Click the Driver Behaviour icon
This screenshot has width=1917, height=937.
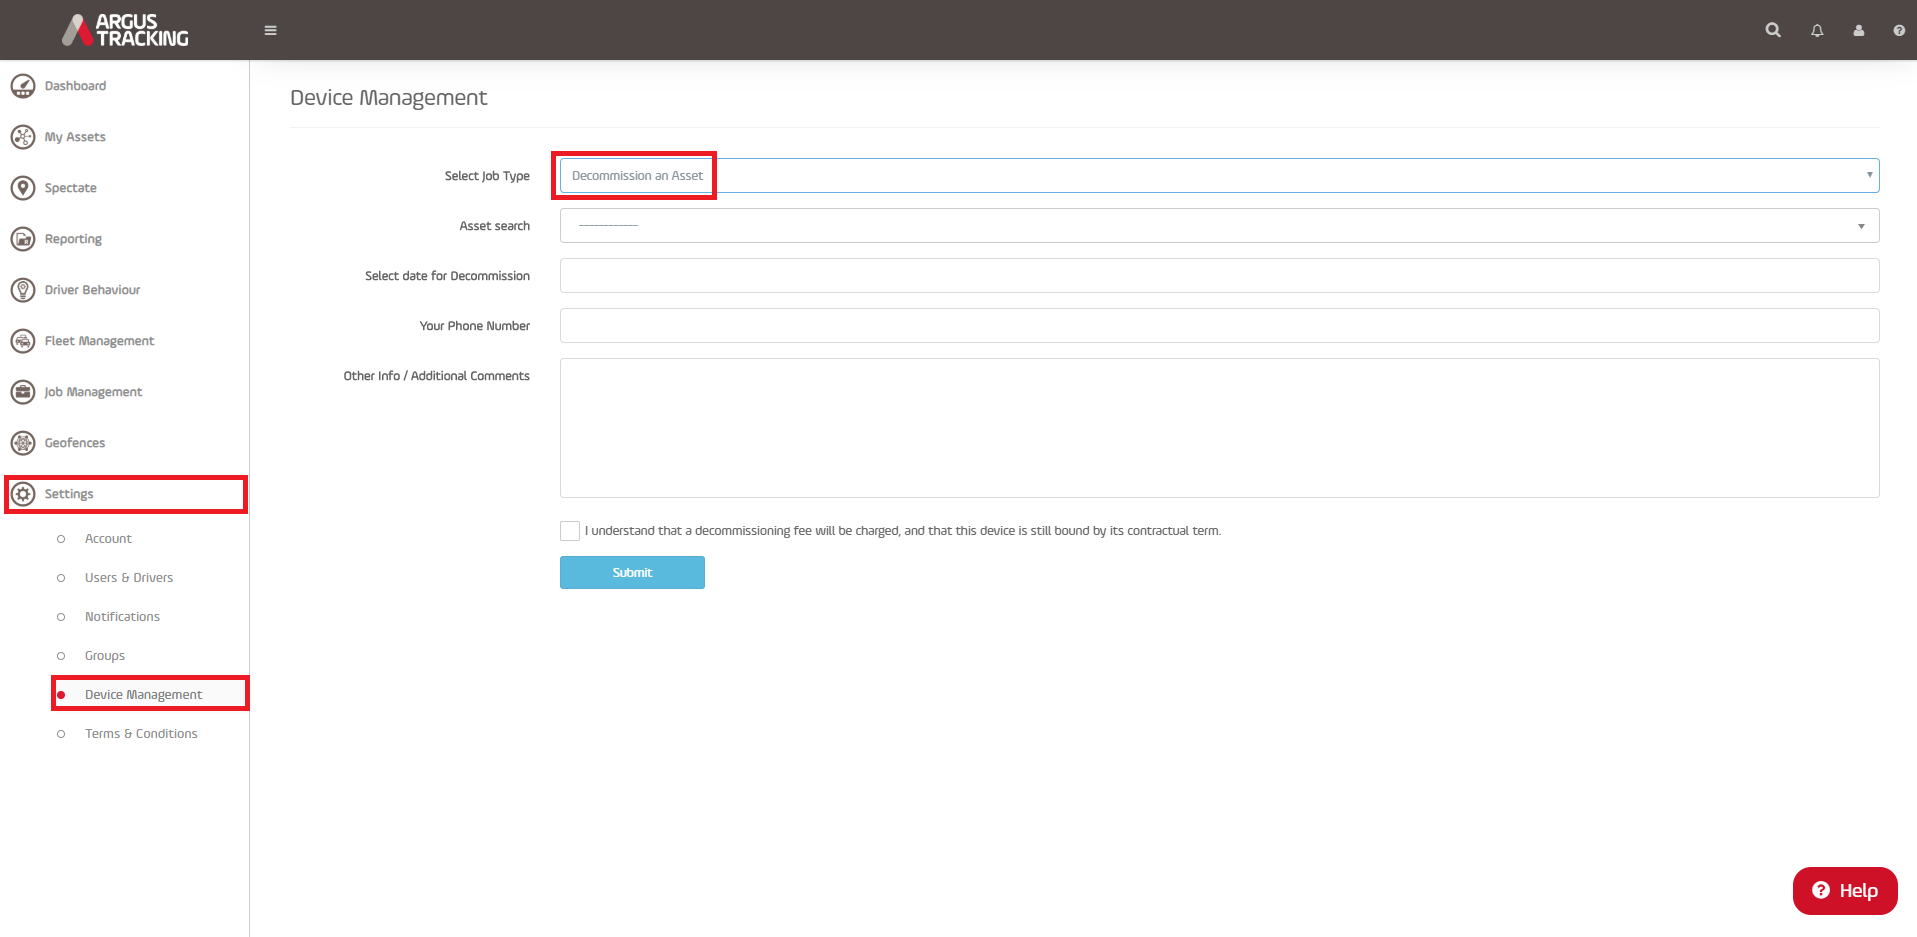[x=23, y=290]
